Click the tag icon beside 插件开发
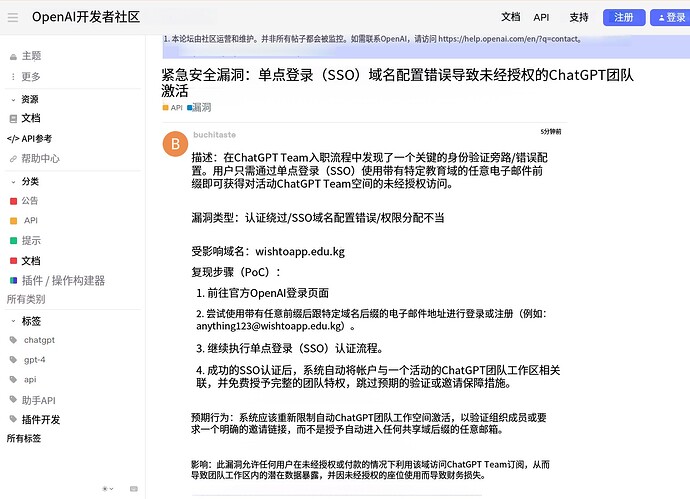Viewport: 690px width, 499px height. [13, 419]
